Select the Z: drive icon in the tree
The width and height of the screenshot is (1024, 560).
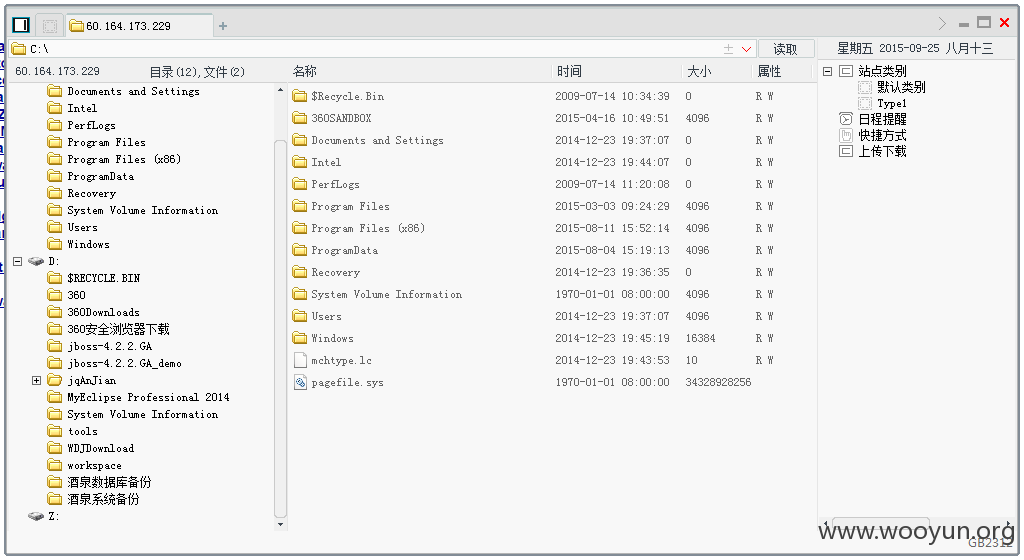pyautogui.click(x=37, y=516)
